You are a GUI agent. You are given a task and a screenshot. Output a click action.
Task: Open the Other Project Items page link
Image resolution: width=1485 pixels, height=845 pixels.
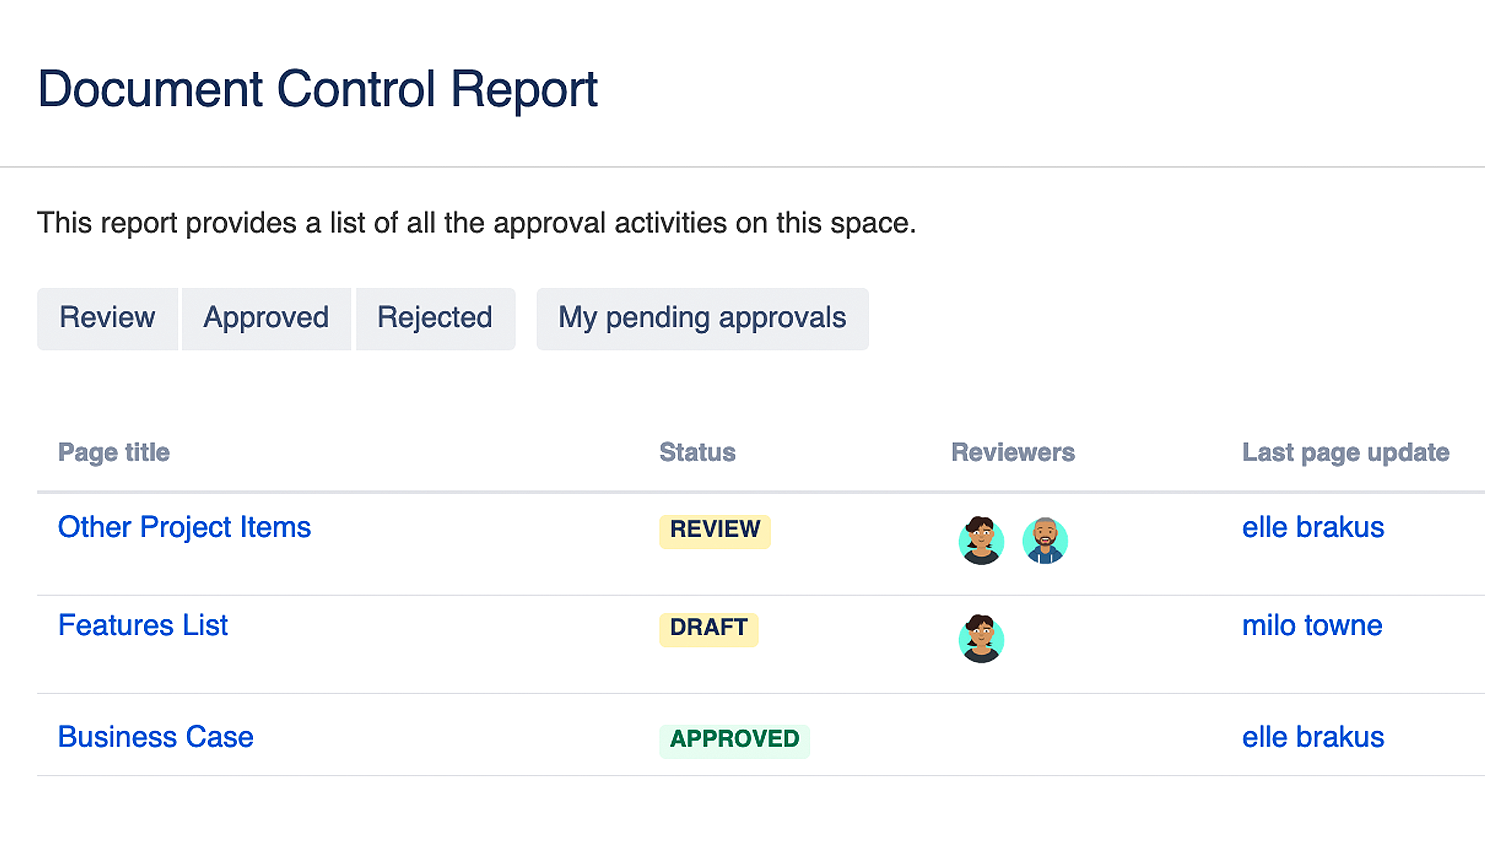click(x=184, y=527)
